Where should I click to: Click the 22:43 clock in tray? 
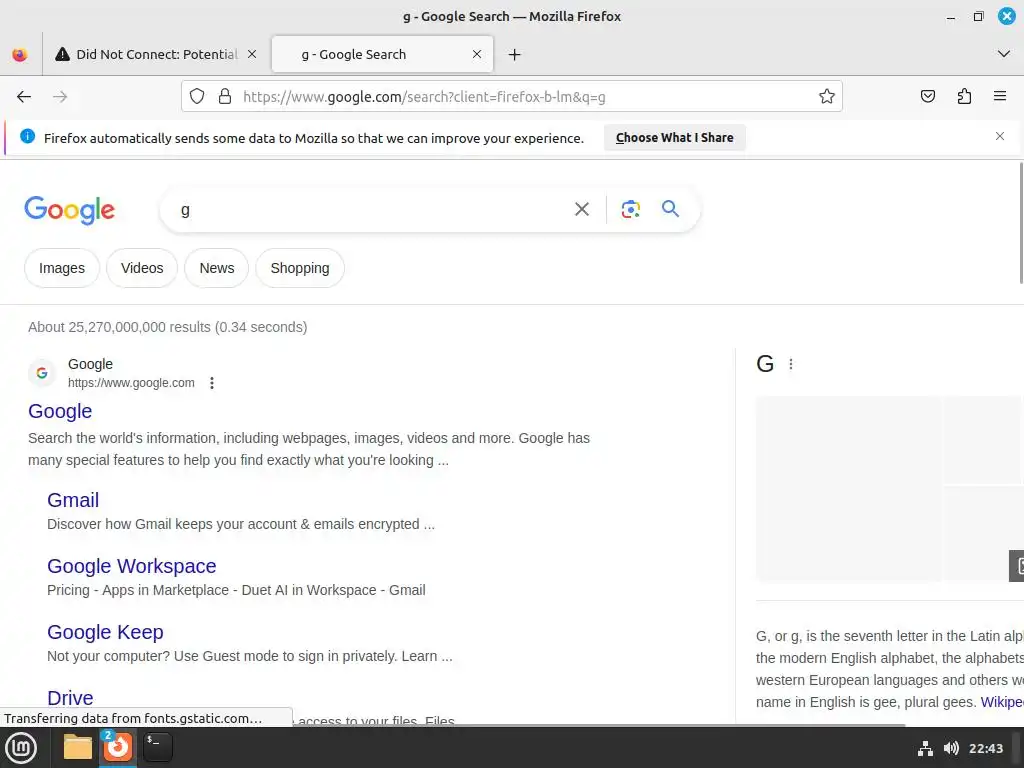tap(985, 748)
